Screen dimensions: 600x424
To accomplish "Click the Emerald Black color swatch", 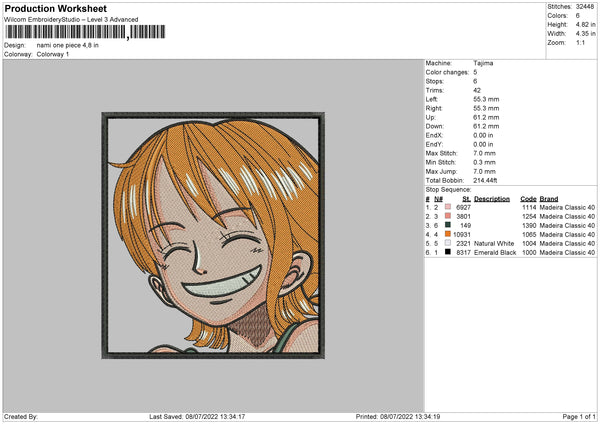I will point(448,252).
